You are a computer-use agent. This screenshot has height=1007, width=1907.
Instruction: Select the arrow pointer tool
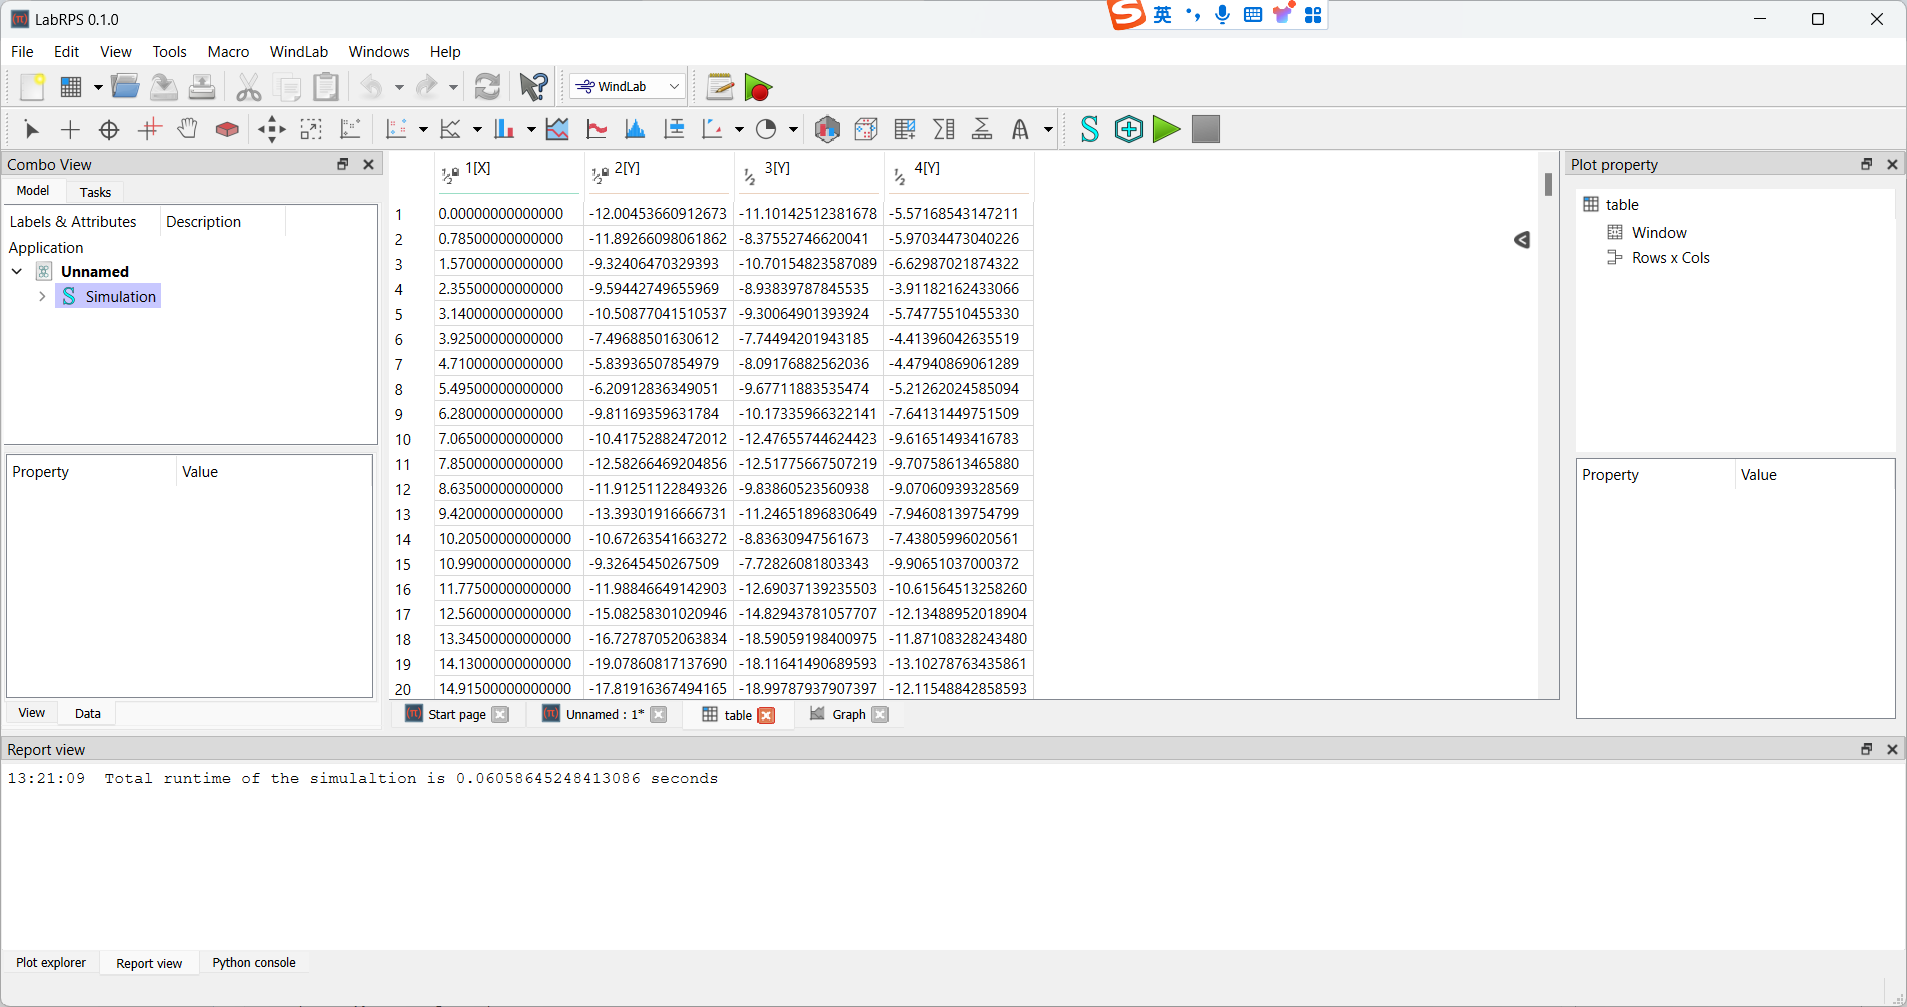pos(31,129)
